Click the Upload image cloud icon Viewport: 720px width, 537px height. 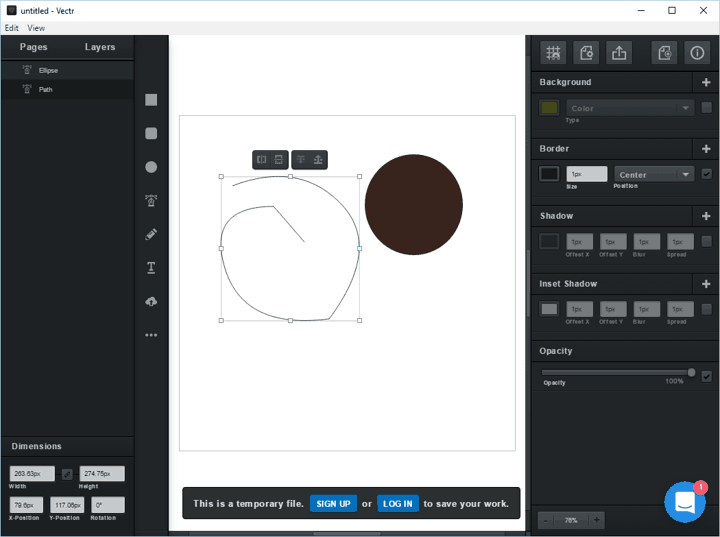(x=151, y=301)
